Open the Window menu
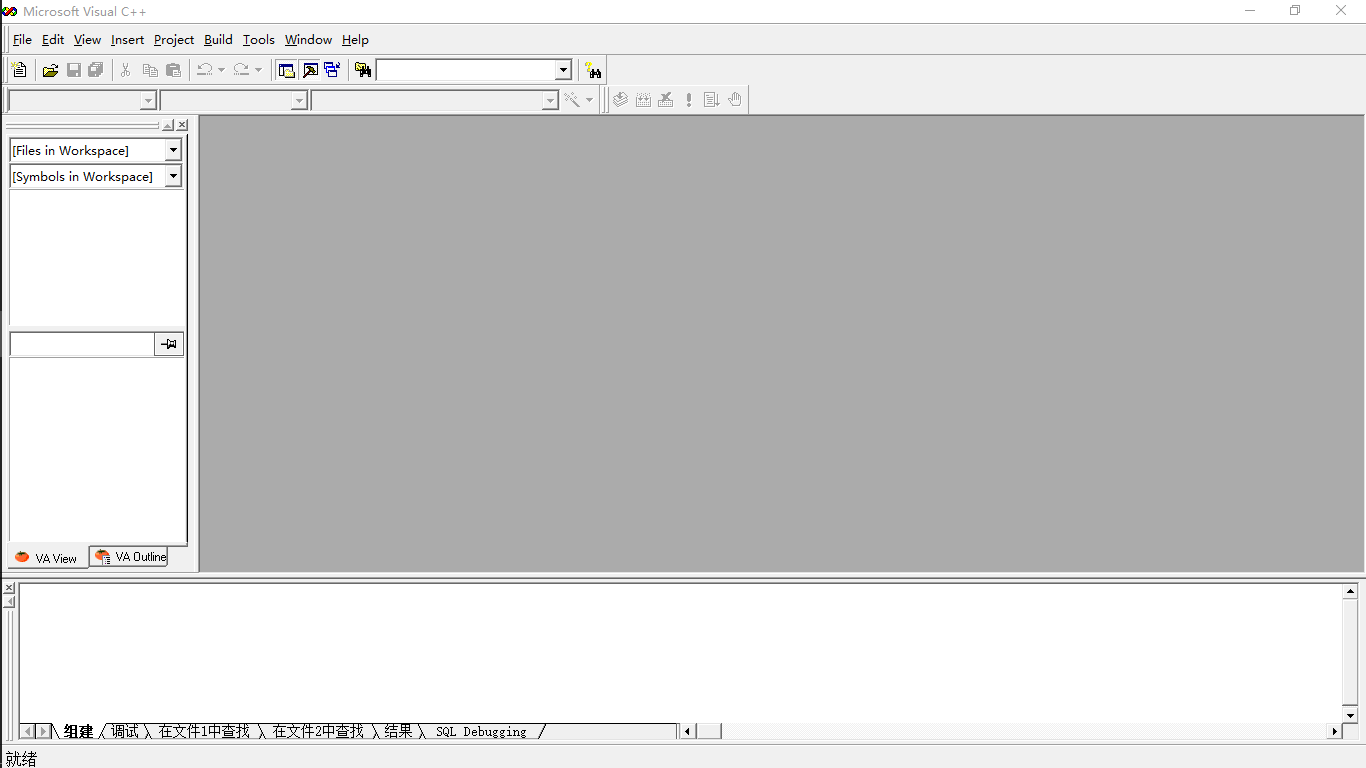This screenshot has height=768, width=1366. [308, 40]
